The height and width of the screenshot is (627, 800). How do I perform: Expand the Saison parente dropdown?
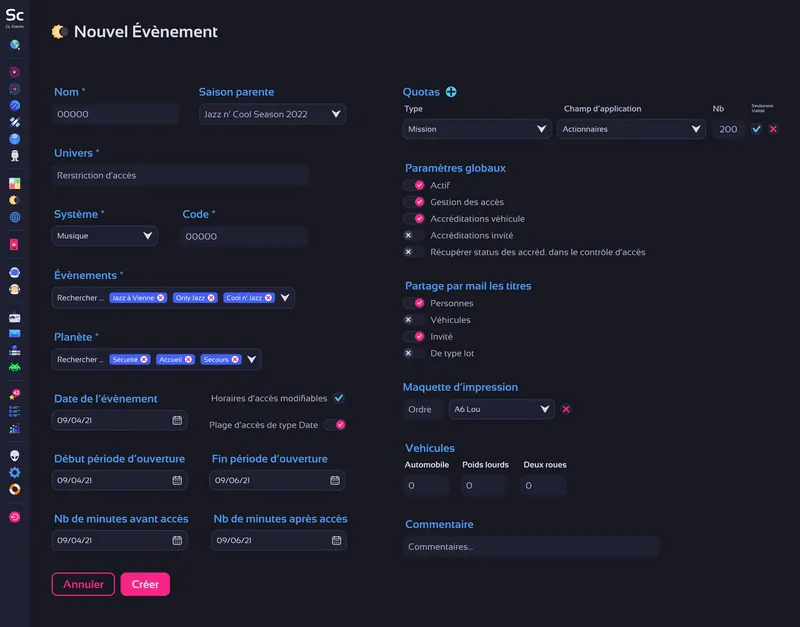pos(272,114)
